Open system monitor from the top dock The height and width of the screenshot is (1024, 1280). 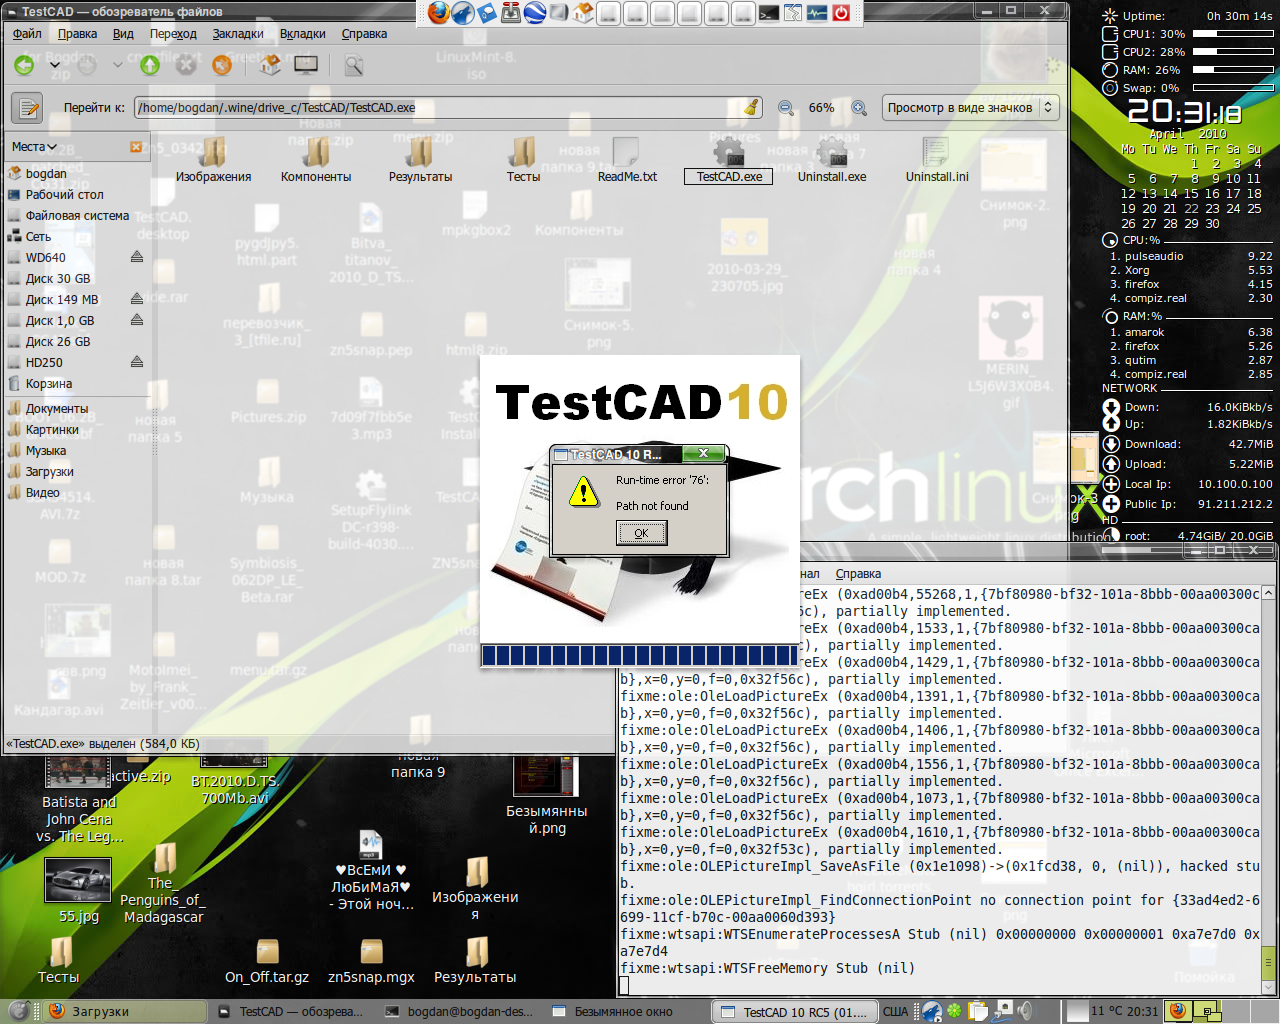(x=817, y=13)
